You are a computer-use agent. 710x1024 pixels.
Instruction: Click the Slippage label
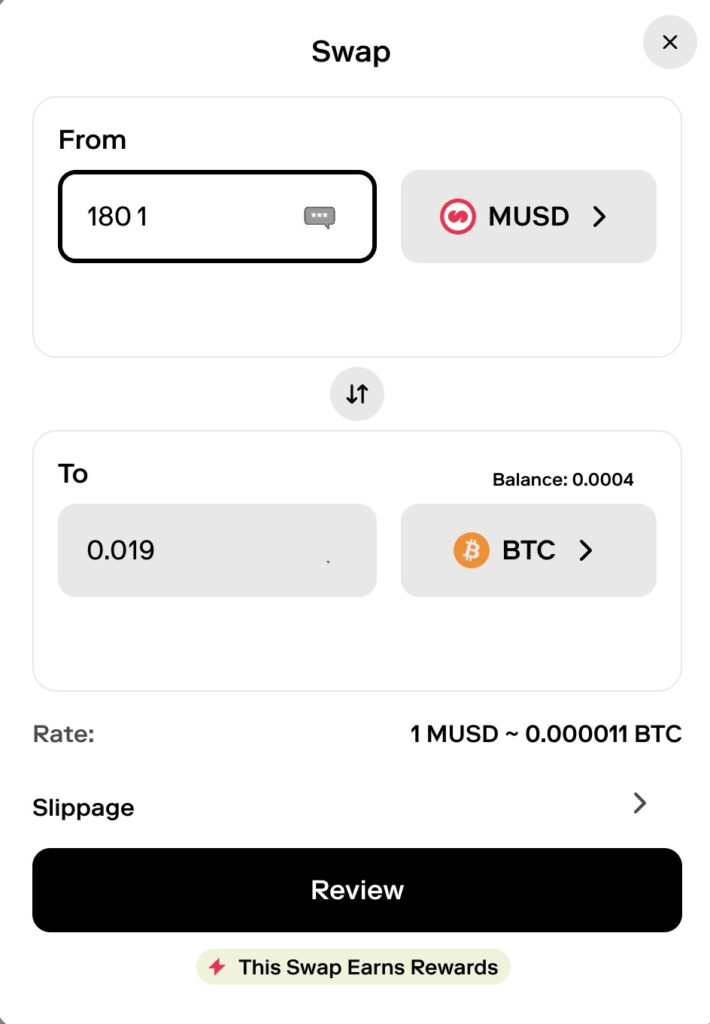[83, 808]
